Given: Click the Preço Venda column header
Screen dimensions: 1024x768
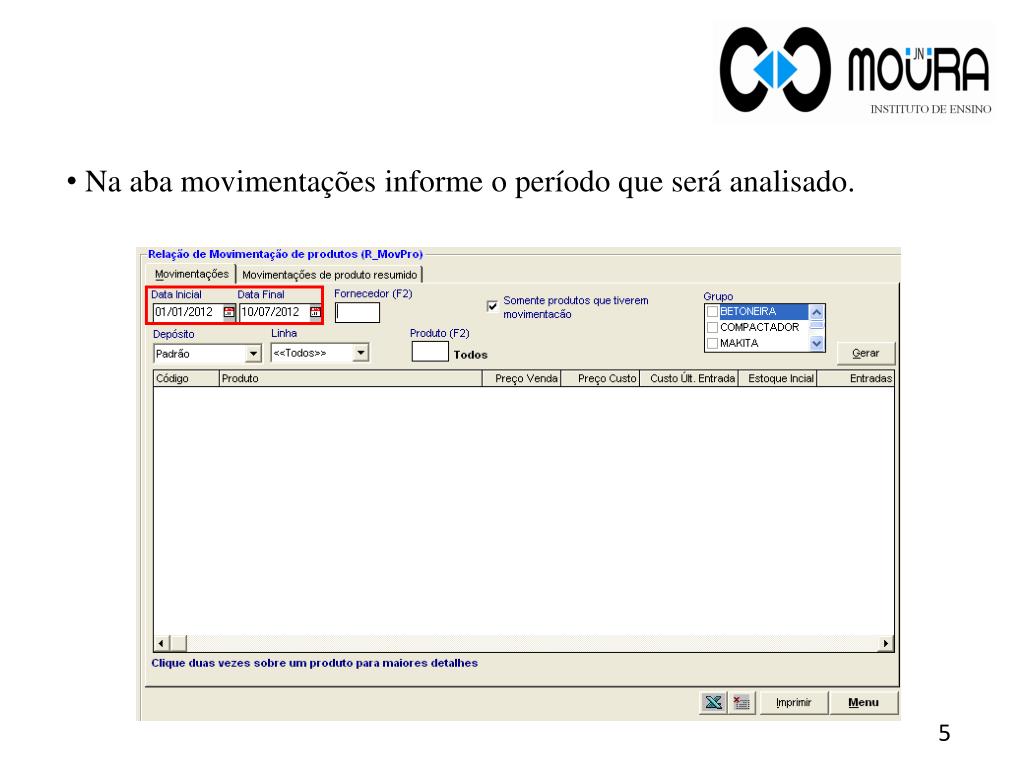Looking at the screenshot, I should [x=521, y=379].
